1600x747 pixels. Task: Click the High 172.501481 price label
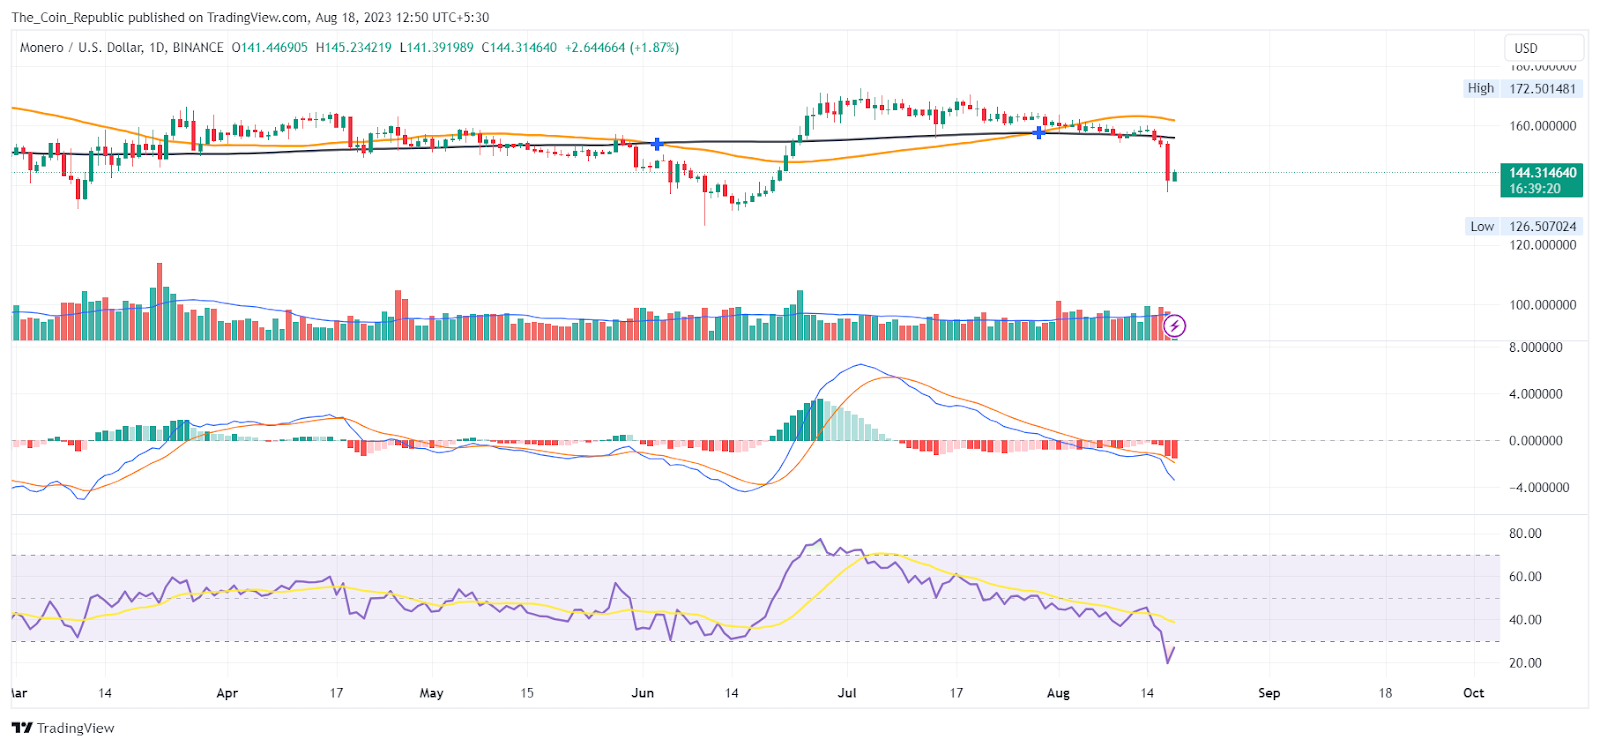pyautogui.click(x=1522, y=88)
